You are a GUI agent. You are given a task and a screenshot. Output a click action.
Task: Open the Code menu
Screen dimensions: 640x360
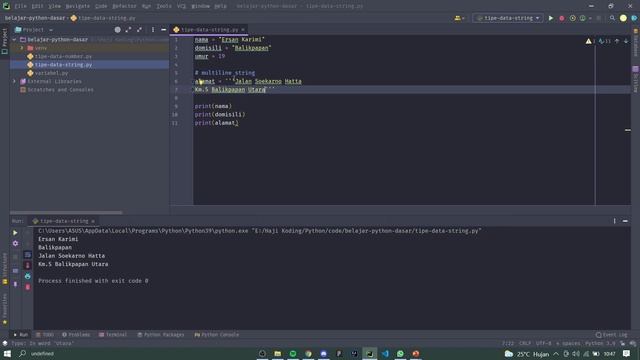click(101, 6)
